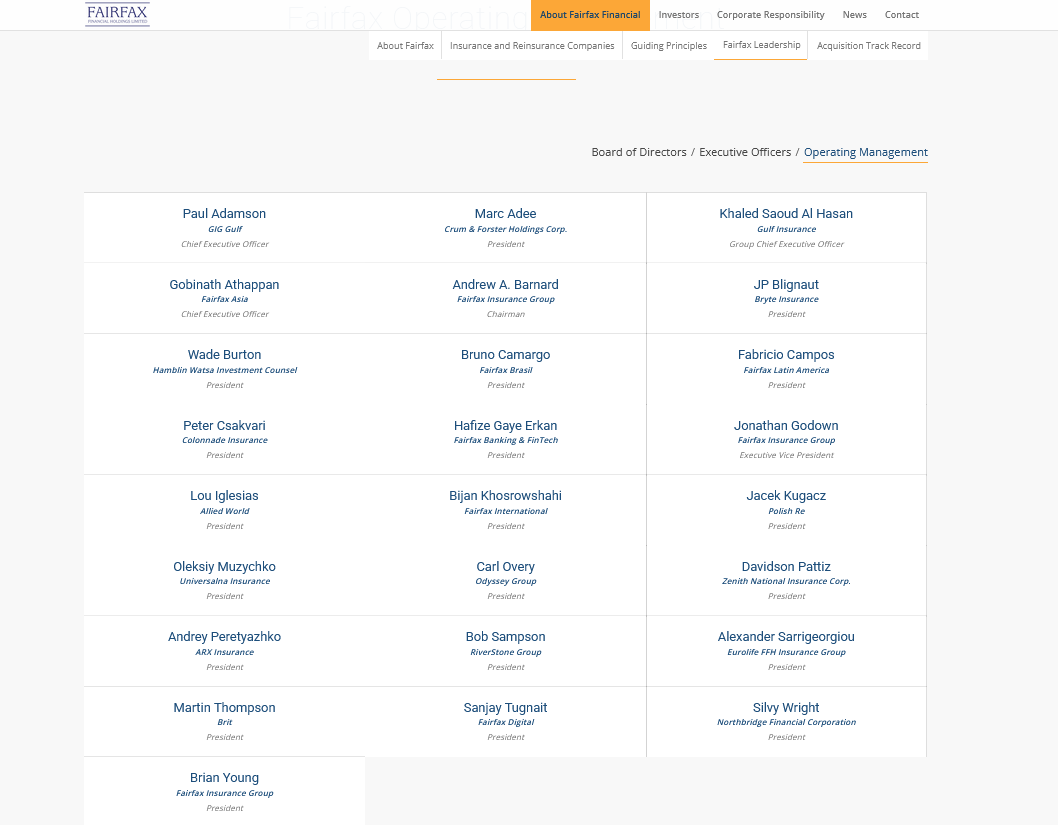Click Silvy Wright of Northbridge Financial
The height and width of the screenshot is (826, 1059).
coord(786,707)
